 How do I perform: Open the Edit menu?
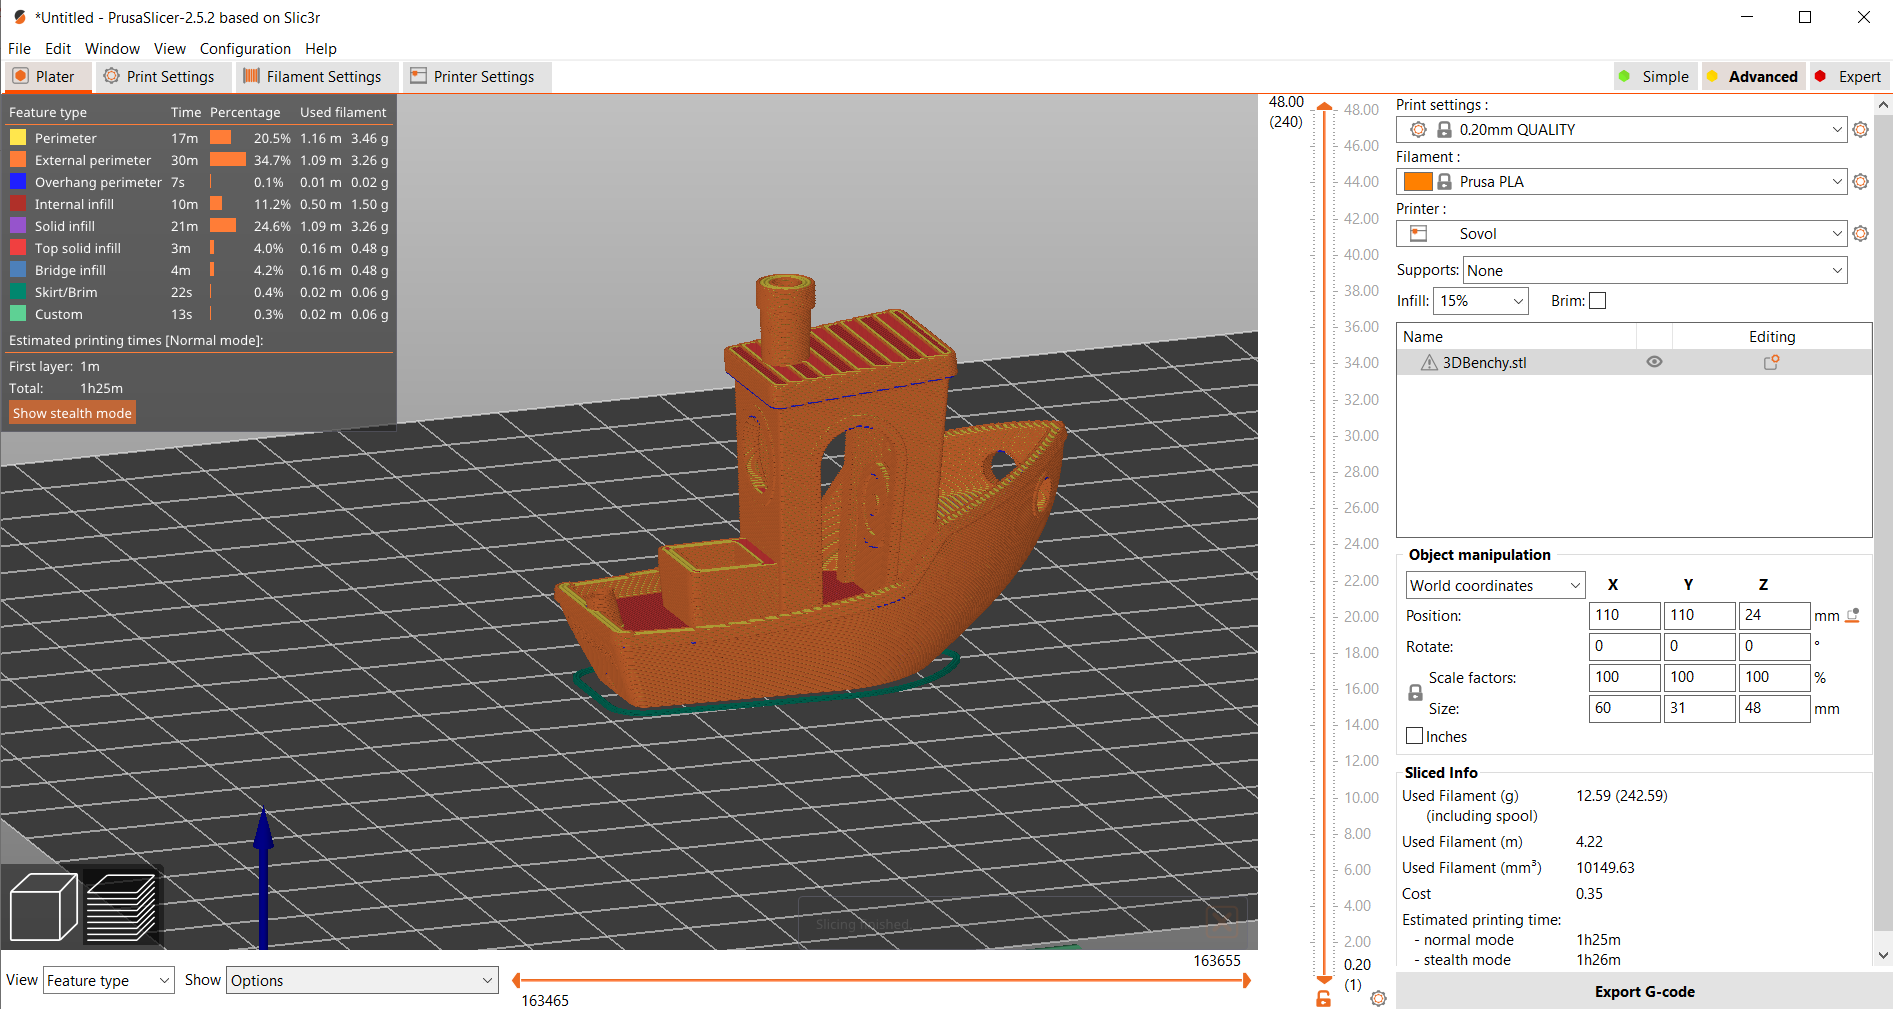tap(58, 49)
